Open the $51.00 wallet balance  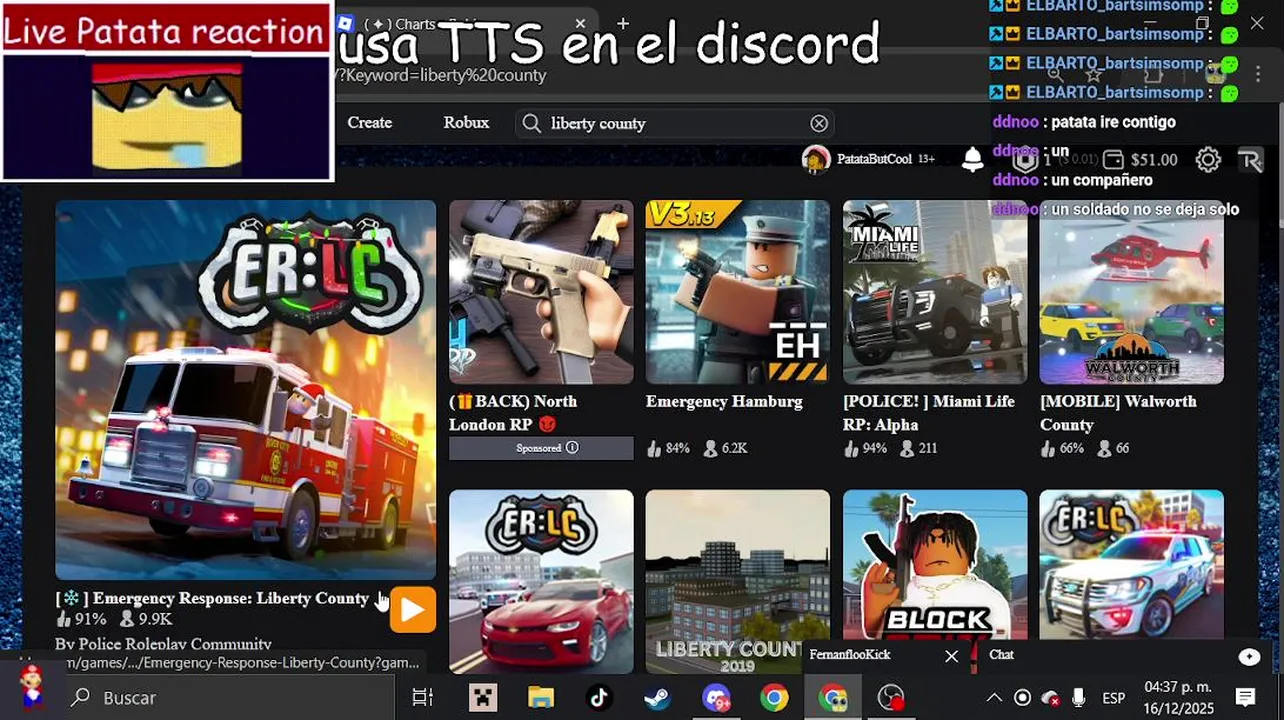coord(1142,160)
